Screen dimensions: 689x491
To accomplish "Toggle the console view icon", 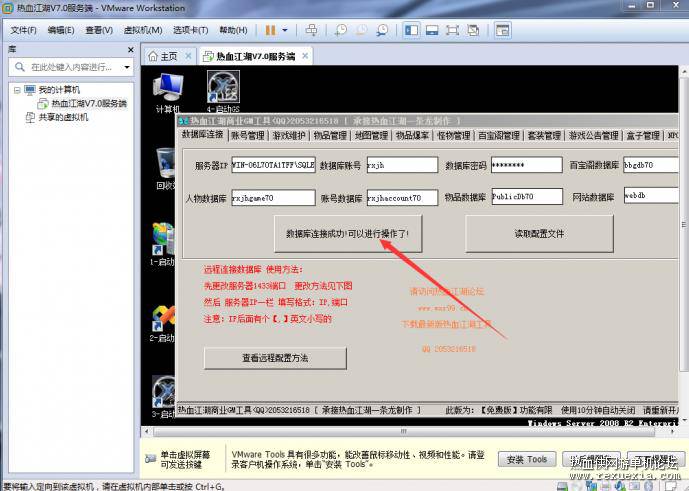I will point(502,30).
